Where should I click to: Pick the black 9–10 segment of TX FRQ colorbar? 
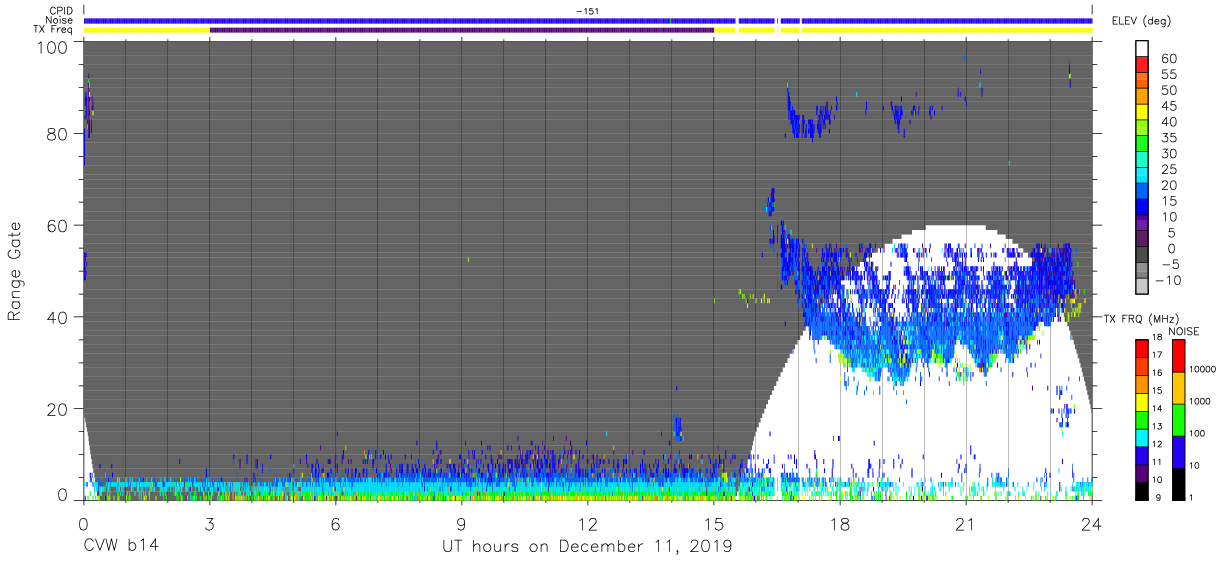(x=1143, y=489)
